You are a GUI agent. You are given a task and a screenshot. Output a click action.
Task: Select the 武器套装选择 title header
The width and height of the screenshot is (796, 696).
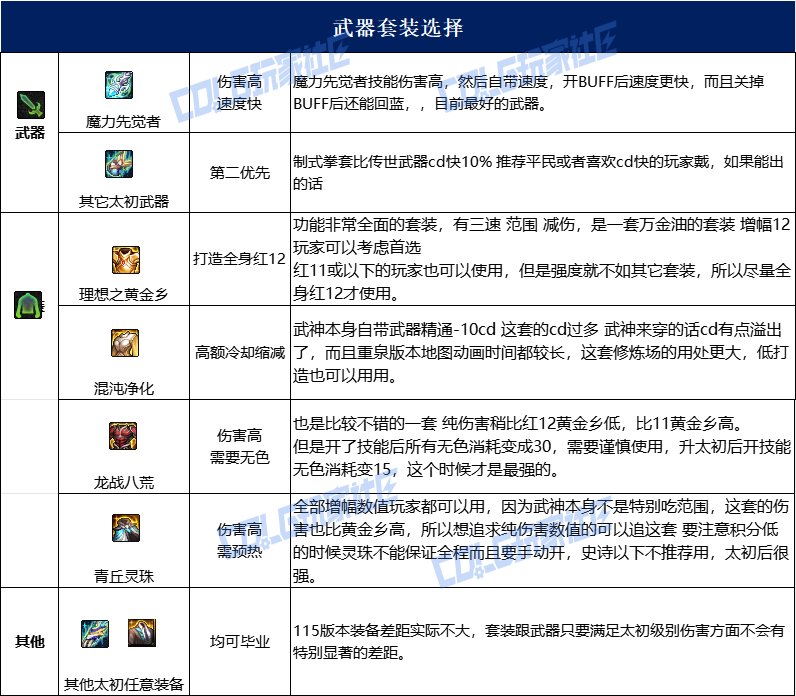click(x=398, y=27)
